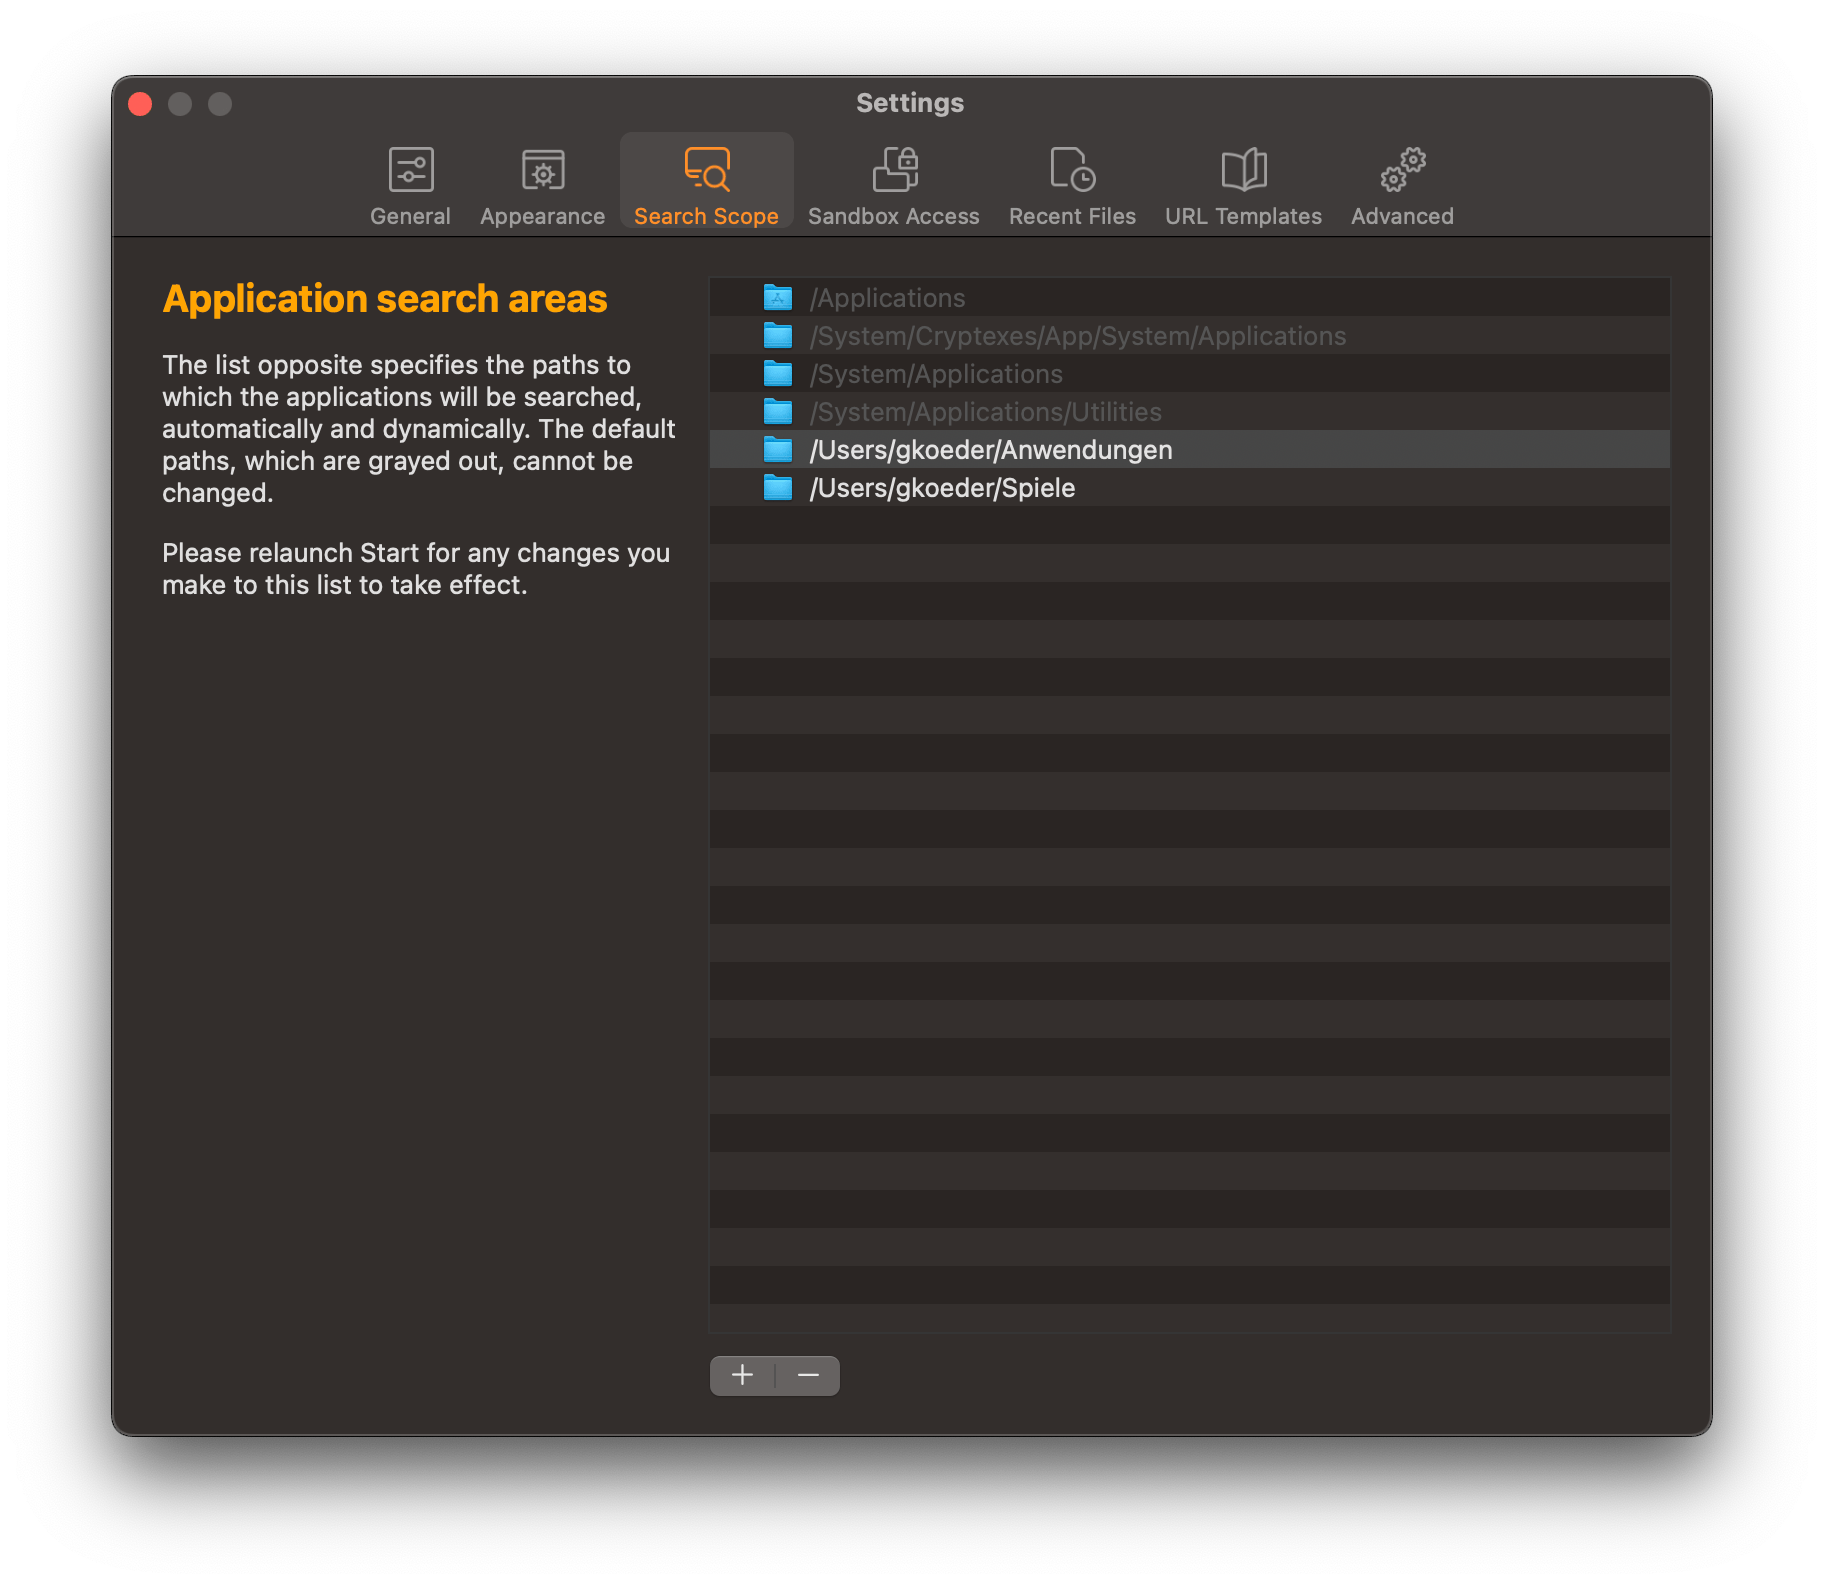Image resolution: width=1824 pixels, height=1584 pixels.
Task: Select the /Users/gkoeder/Spiele row
Action: (1189, 487)
